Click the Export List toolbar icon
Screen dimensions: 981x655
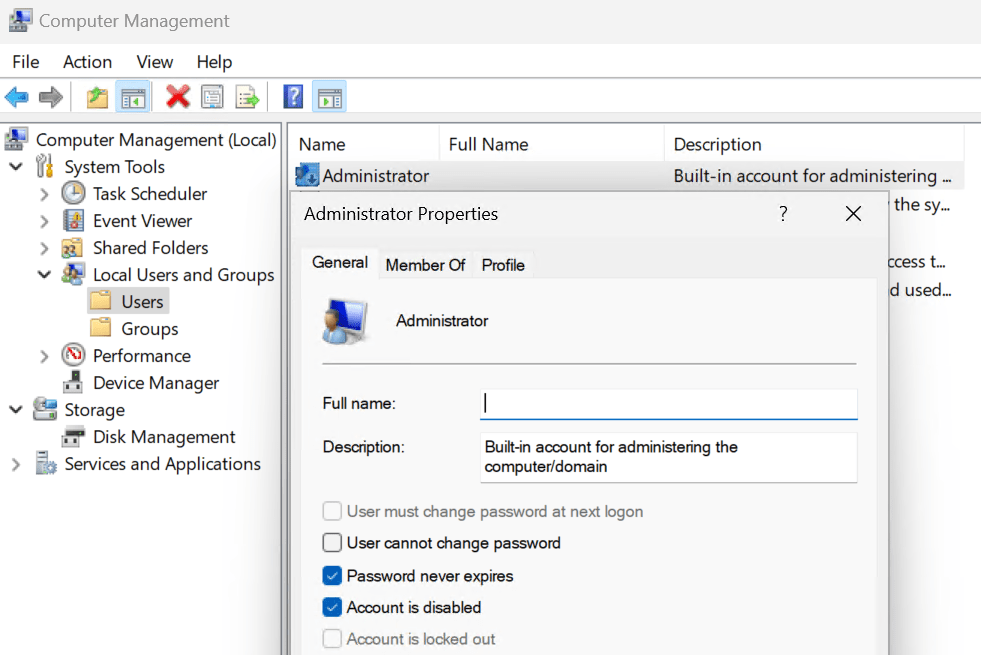247,97
